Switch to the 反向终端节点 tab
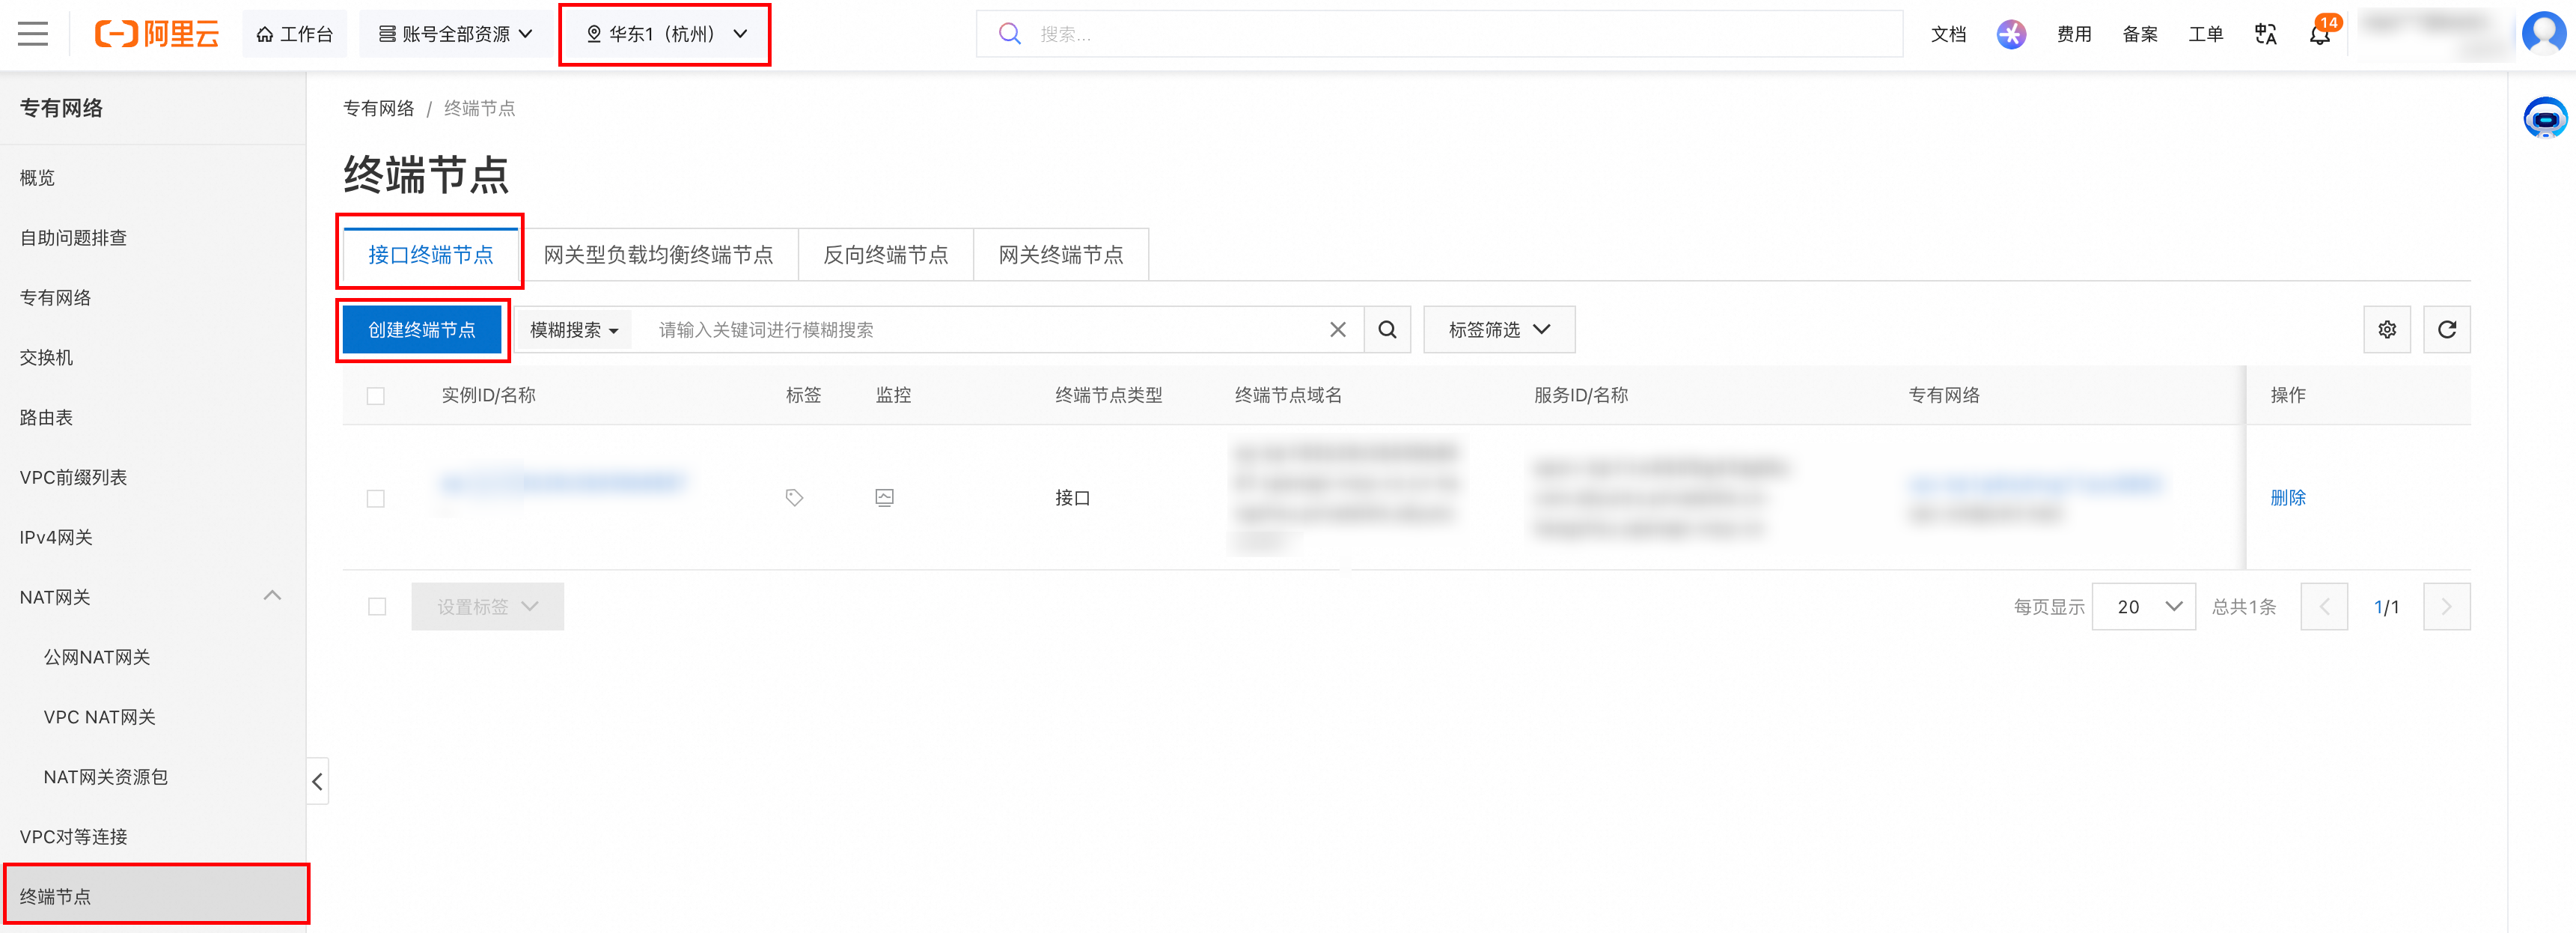 [885, 255]
